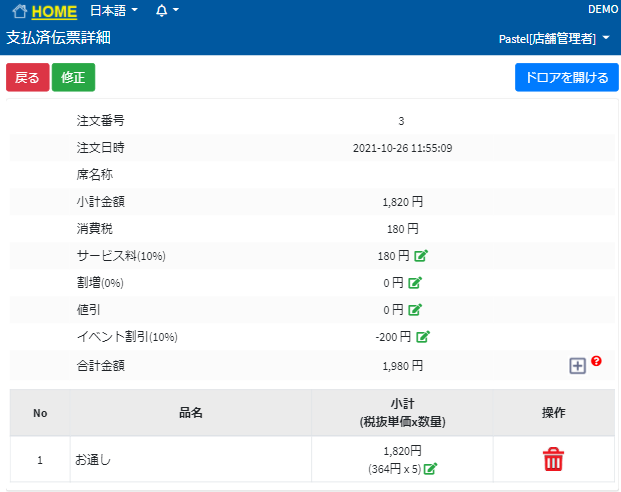Click the red question mark help icon
The width and height of the screenshot is (621, 492).
pyautogui.click(x=597, y=361)
